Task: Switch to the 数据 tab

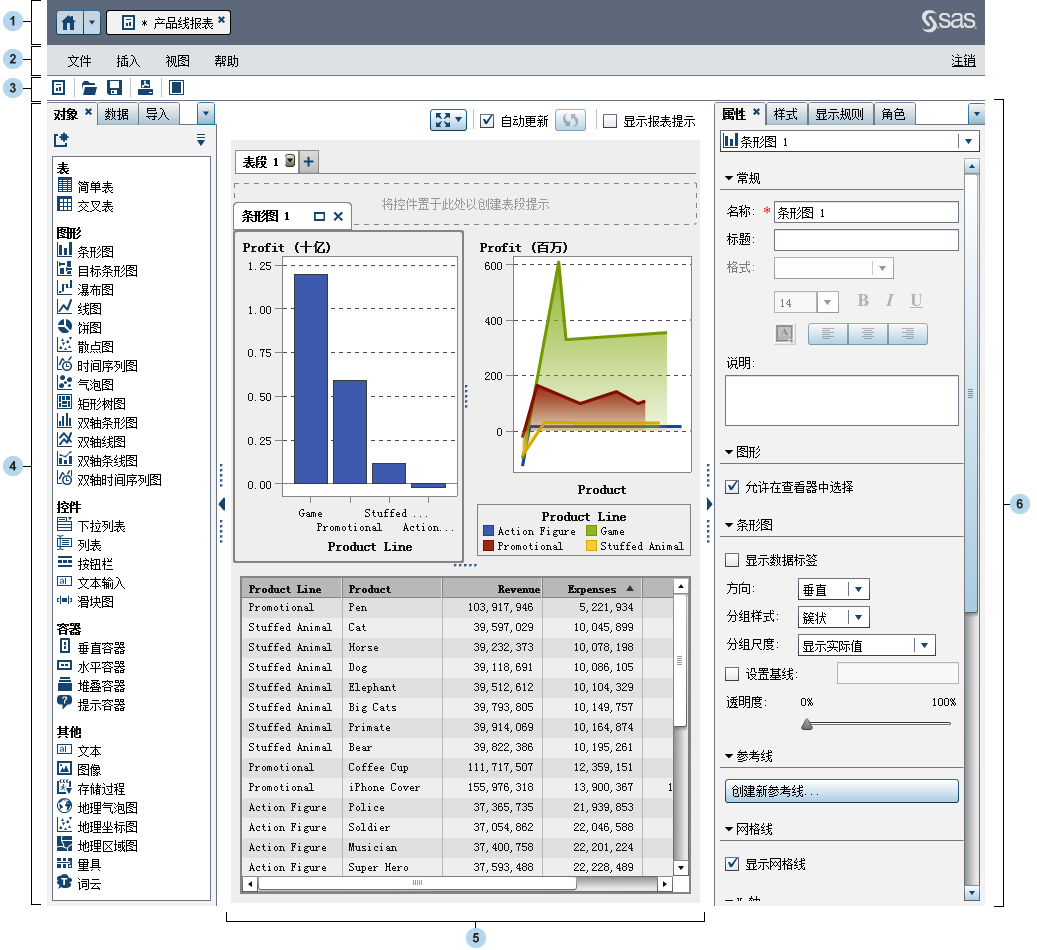Action: tap(117, 113)
